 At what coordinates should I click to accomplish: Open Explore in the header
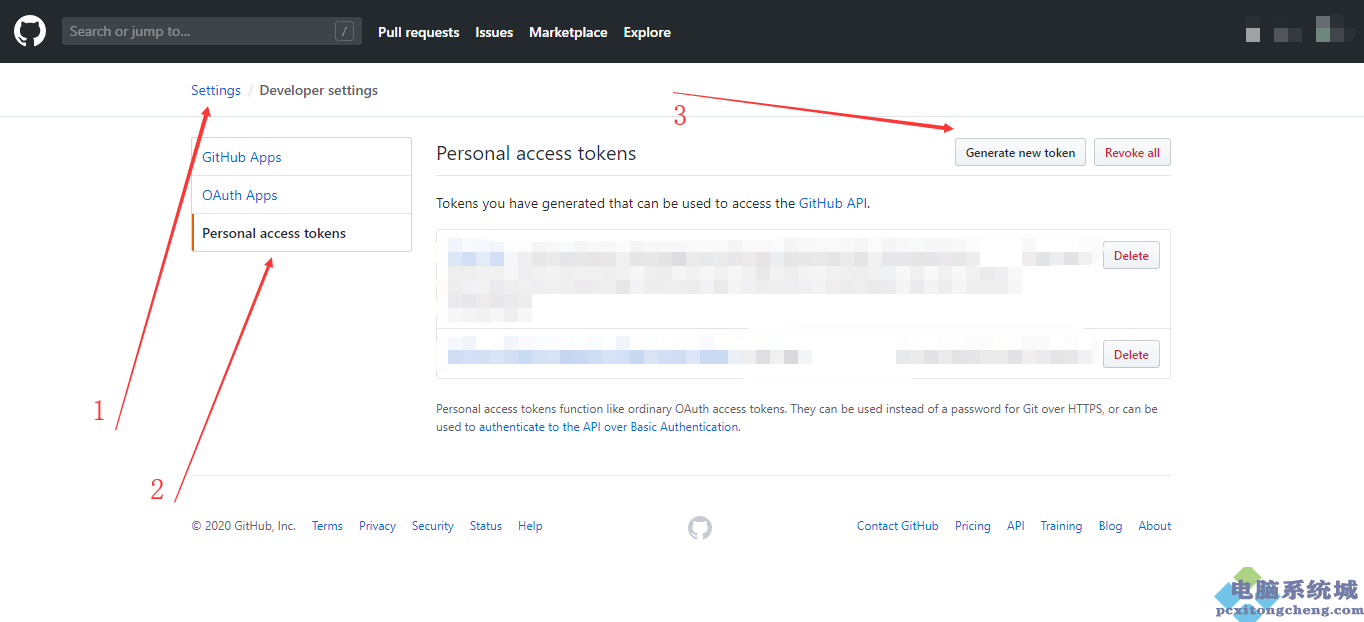(x=647, y=32)
